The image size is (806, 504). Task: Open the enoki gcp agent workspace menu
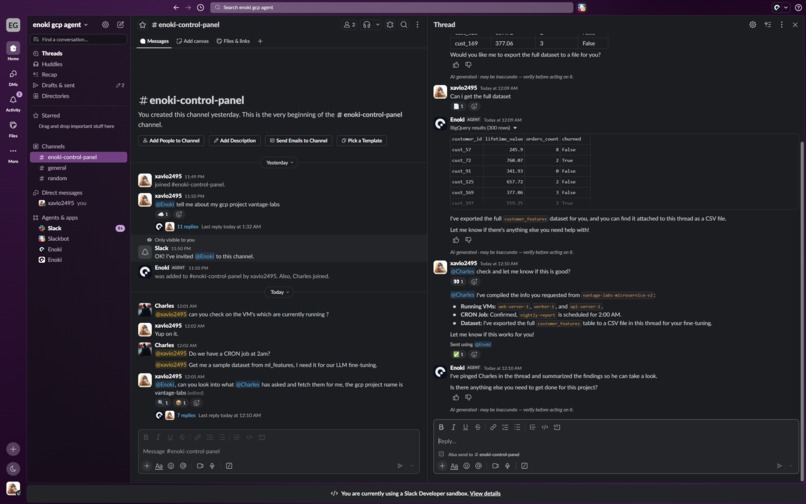pyautogui.click(x=60, y=25)
